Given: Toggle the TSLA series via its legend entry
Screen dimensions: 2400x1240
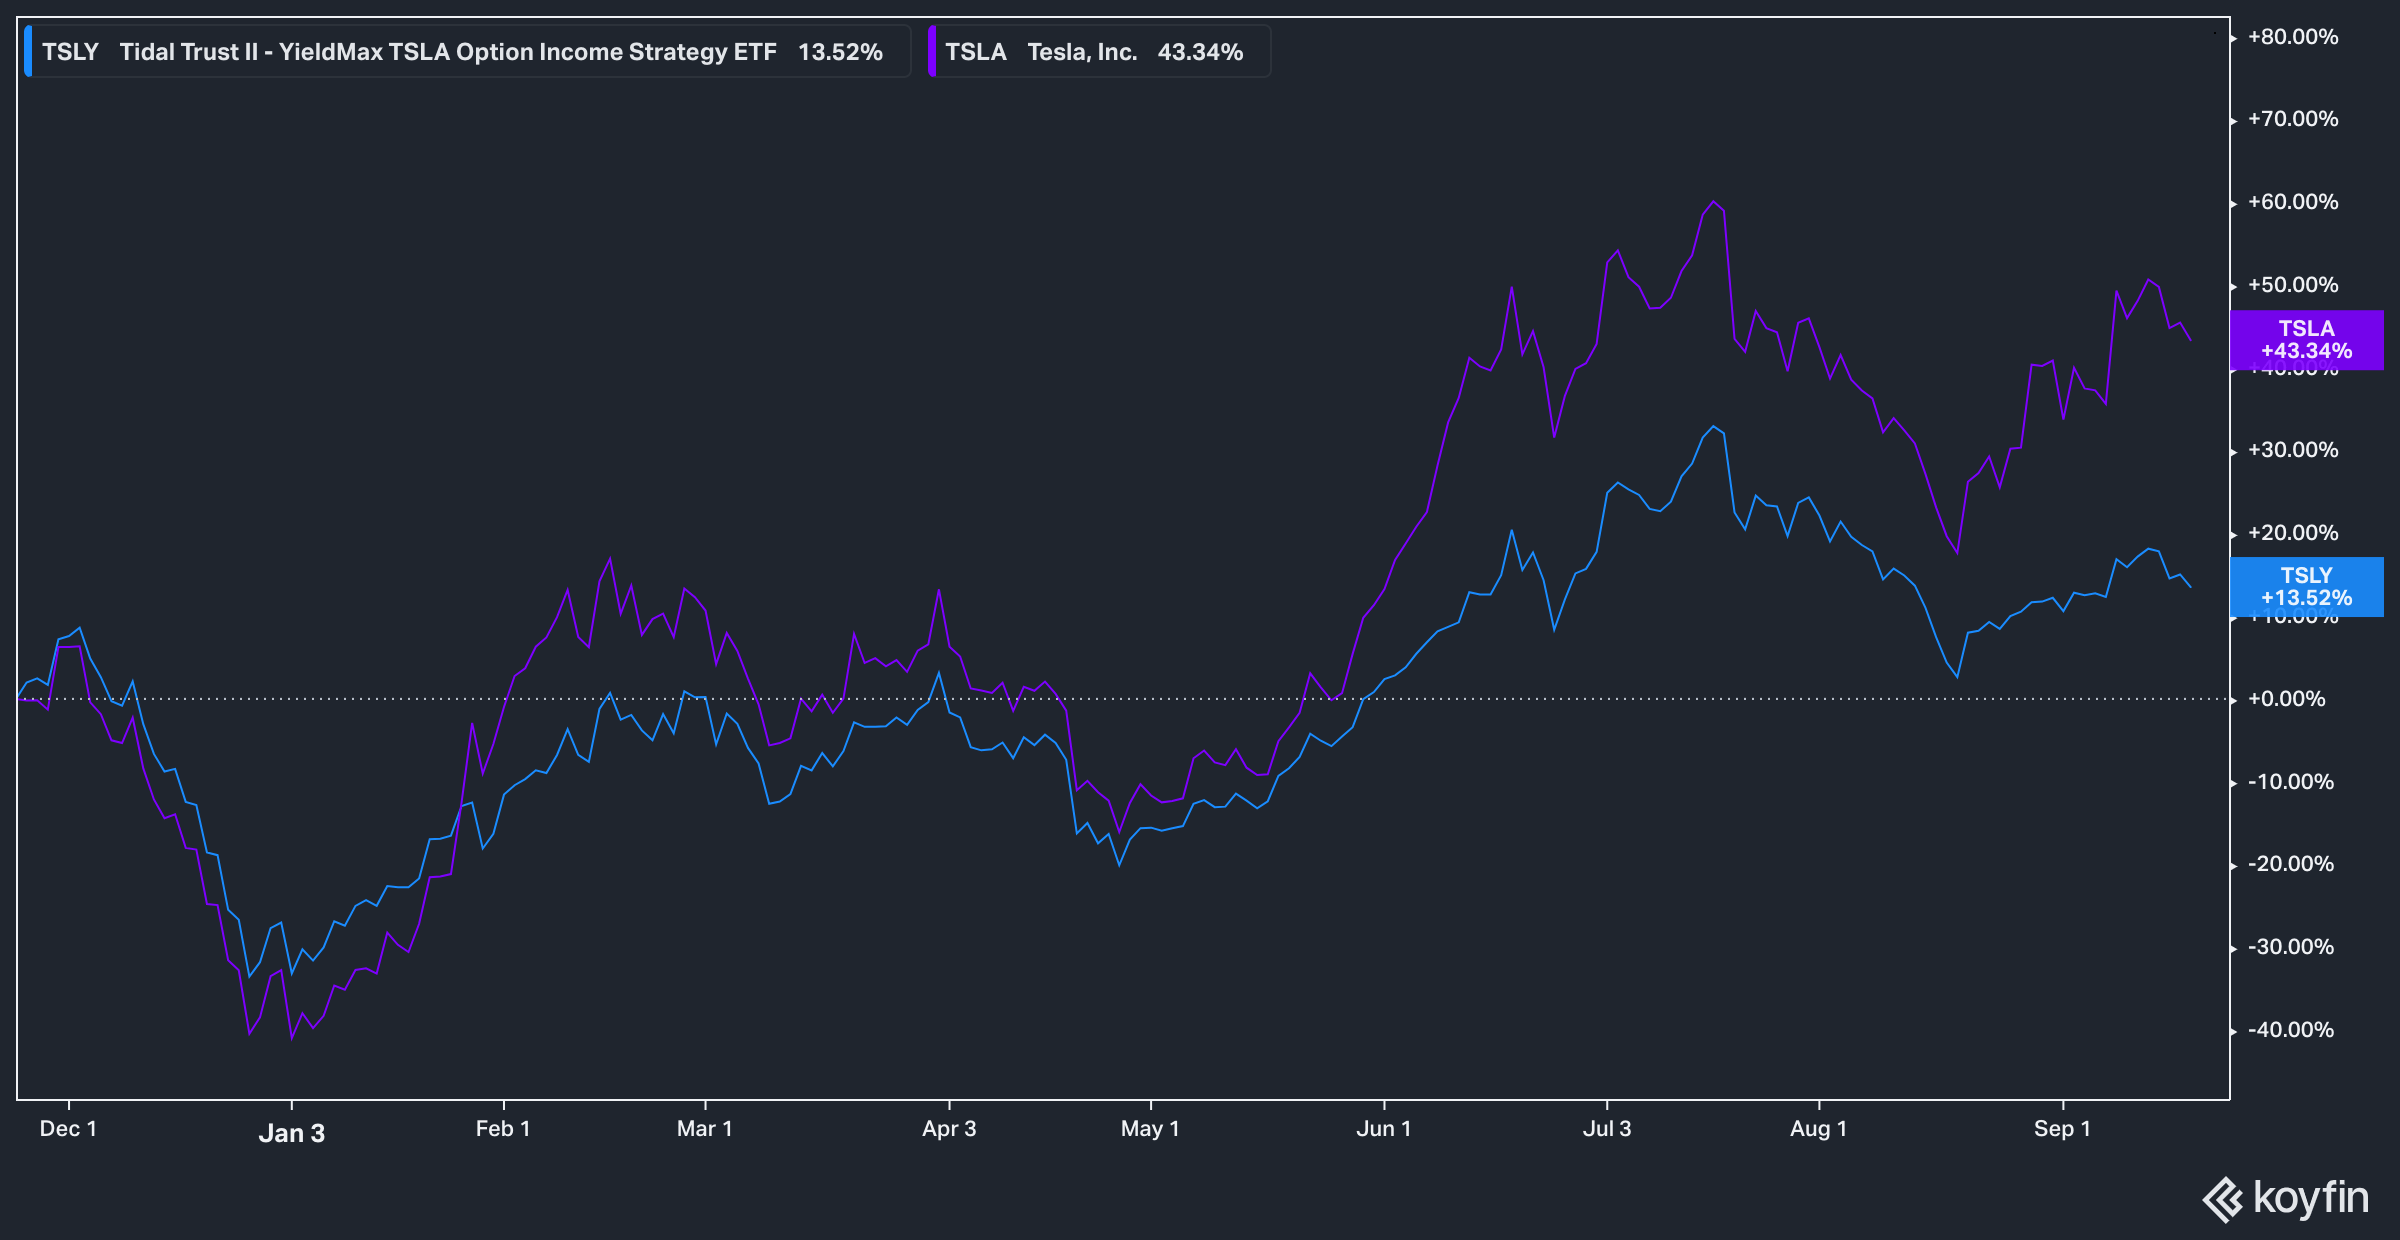Looking at the screenshot, I should tap(1100, 51).
